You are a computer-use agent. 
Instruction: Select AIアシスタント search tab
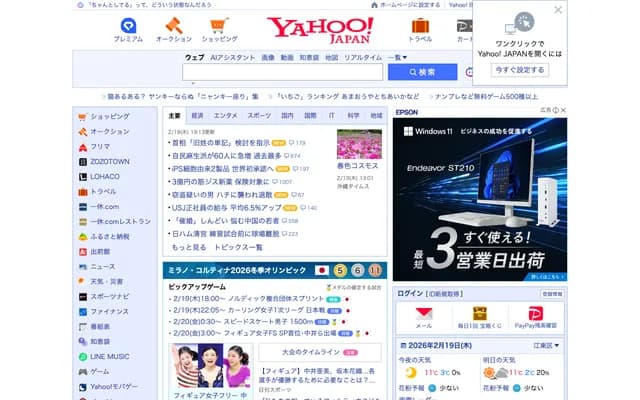232,57
